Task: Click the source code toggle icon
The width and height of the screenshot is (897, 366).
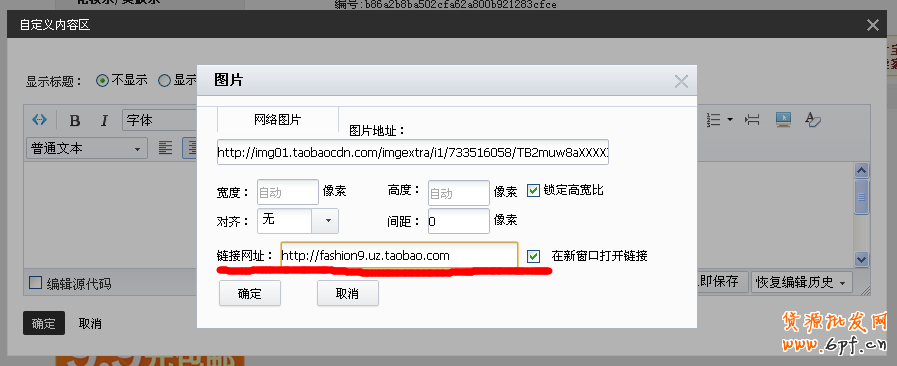Action: pyautogui.click(x=39, y=120)
